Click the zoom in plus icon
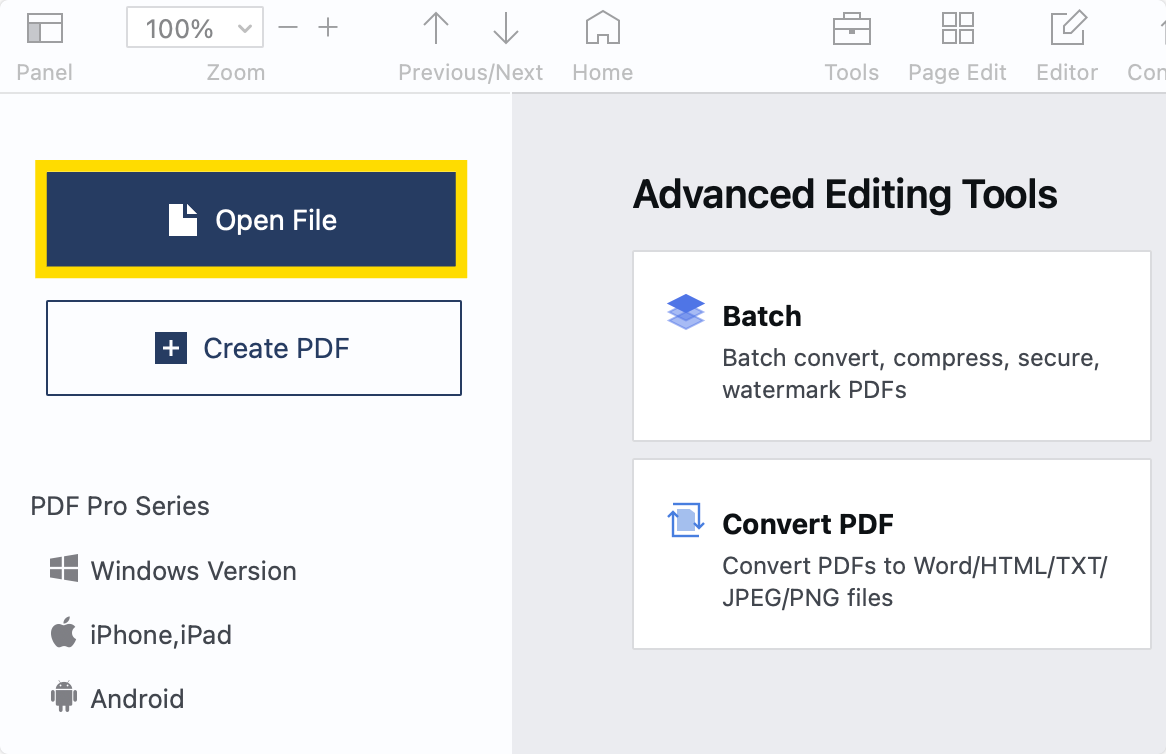1166x754 pixels. (x=328, y=28)
